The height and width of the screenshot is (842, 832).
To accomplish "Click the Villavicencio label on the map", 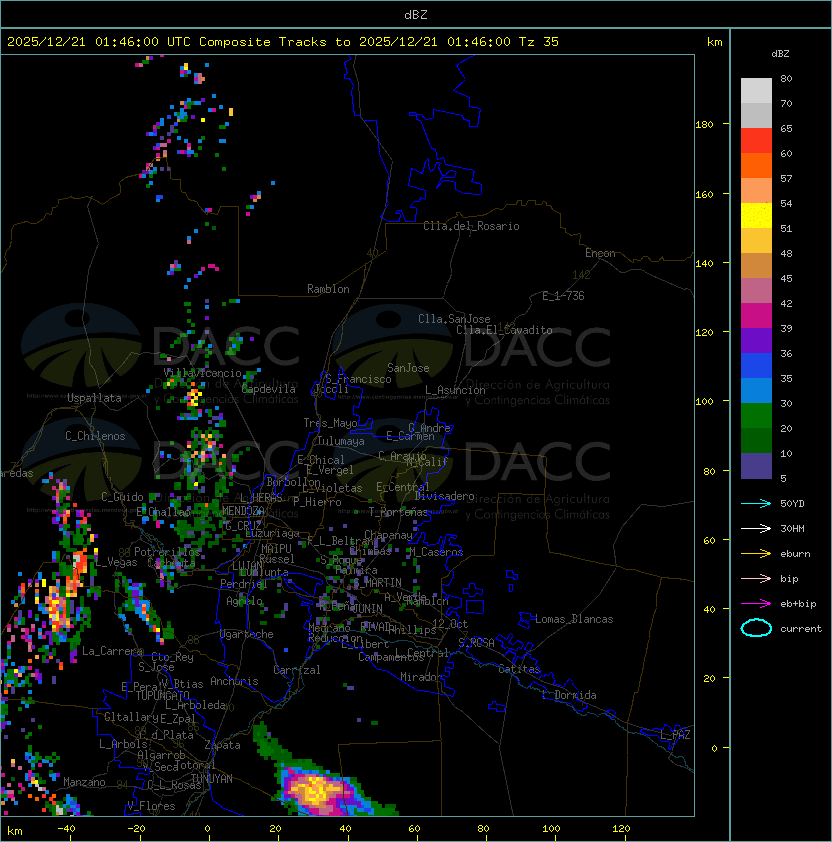I will (x=202, y=373).
